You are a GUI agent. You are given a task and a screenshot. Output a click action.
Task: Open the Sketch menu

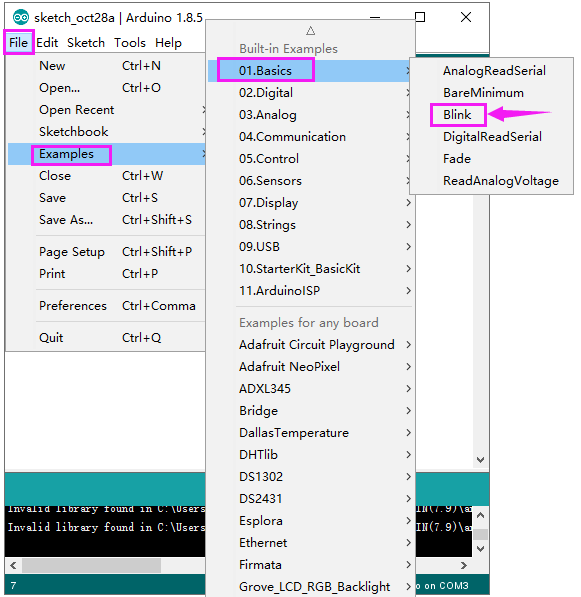86,43
